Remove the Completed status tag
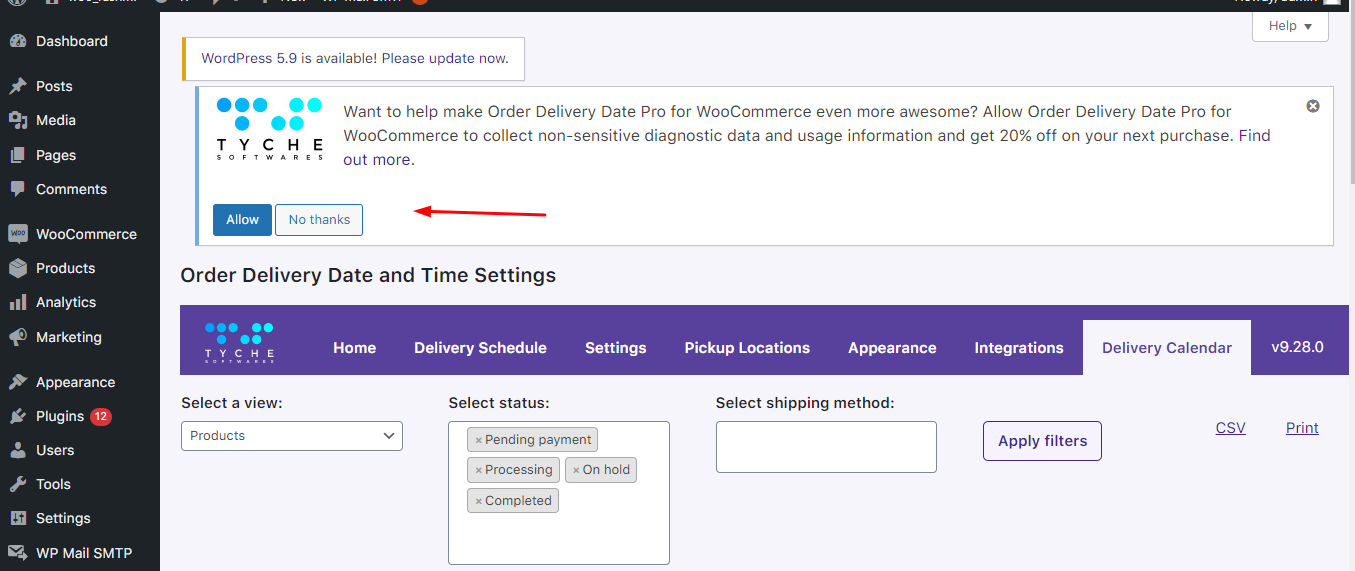Screen dimensions: 1355x571 click(478, 501)
